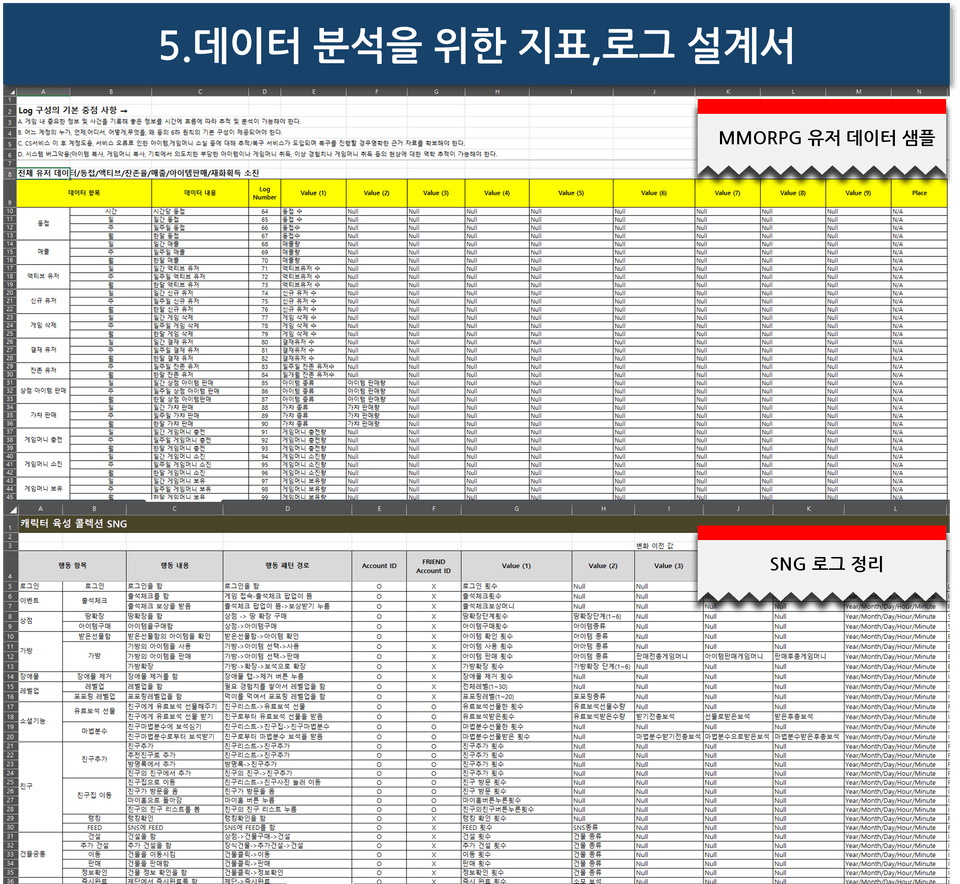The height and width of the screenshot is (884, 960).
Task: Click the yellow '데이터 내용' header cell
Action: click(200, 193)
